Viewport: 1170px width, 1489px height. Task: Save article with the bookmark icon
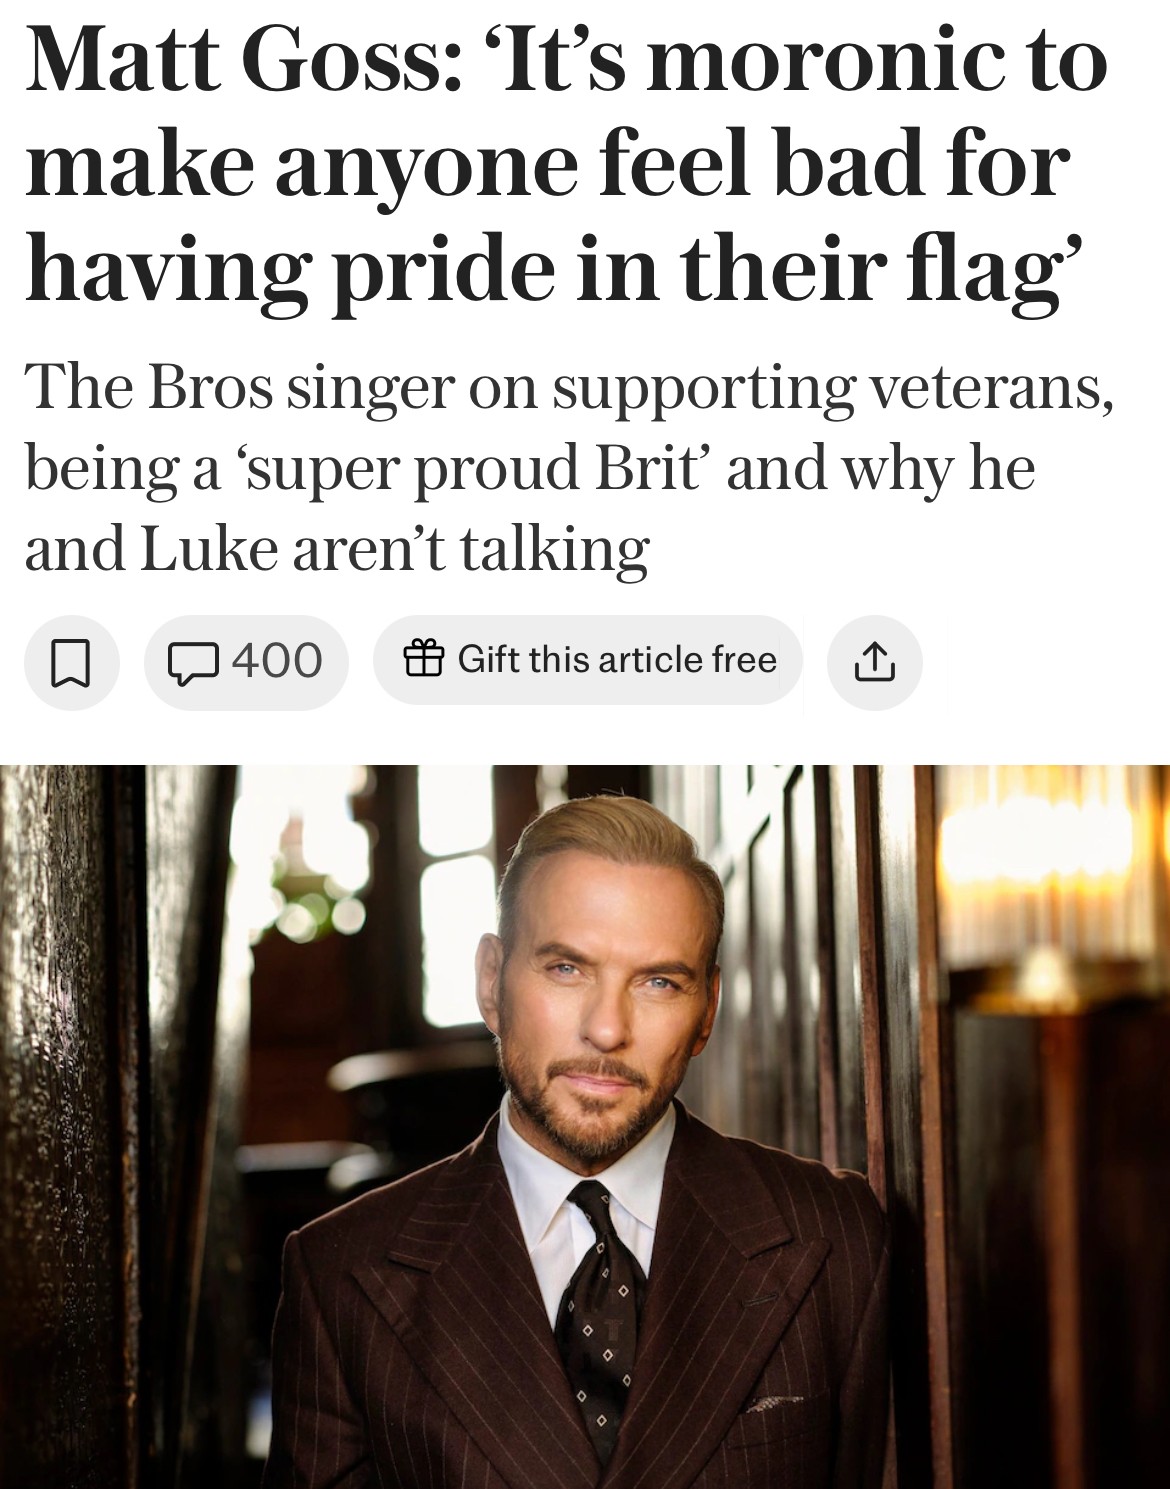pyautogui.click(x=71, y=662)
